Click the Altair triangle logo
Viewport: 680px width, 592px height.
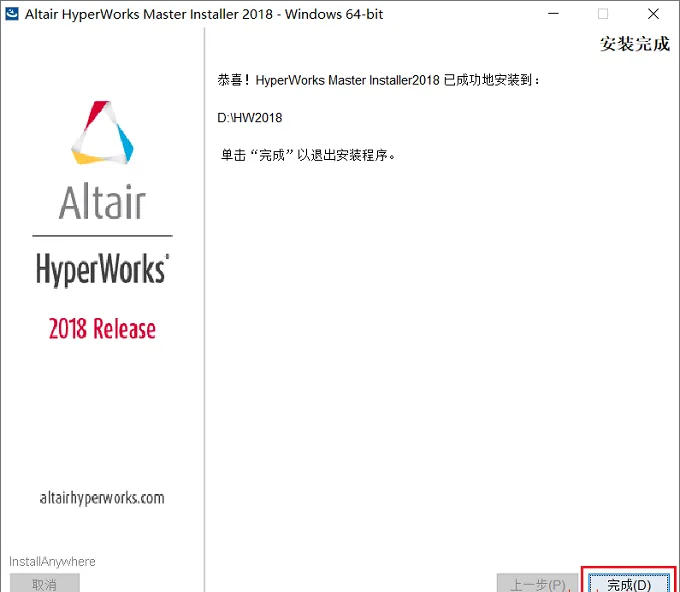(x=102, y=133)
